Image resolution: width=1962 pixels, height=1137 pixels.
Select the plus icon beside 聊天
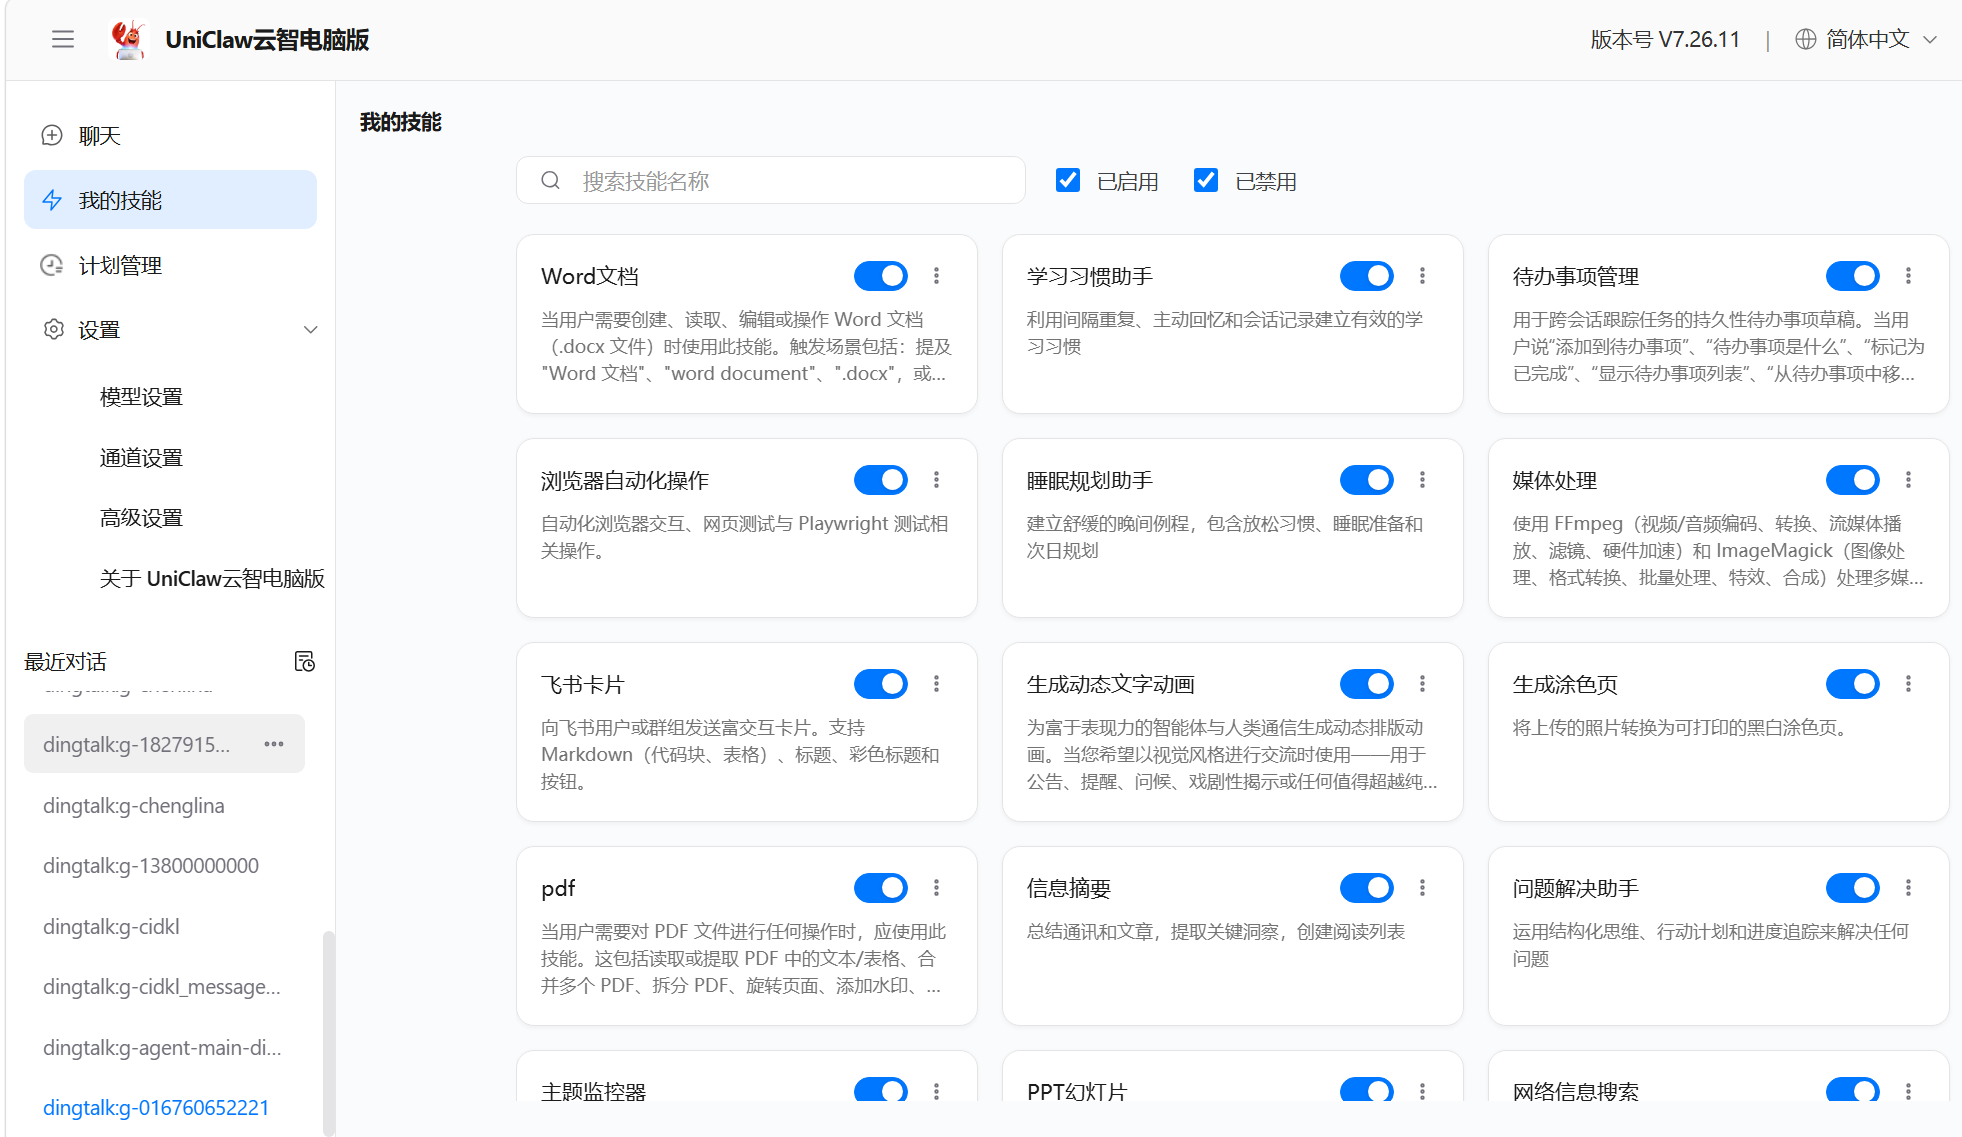[51, 134]
